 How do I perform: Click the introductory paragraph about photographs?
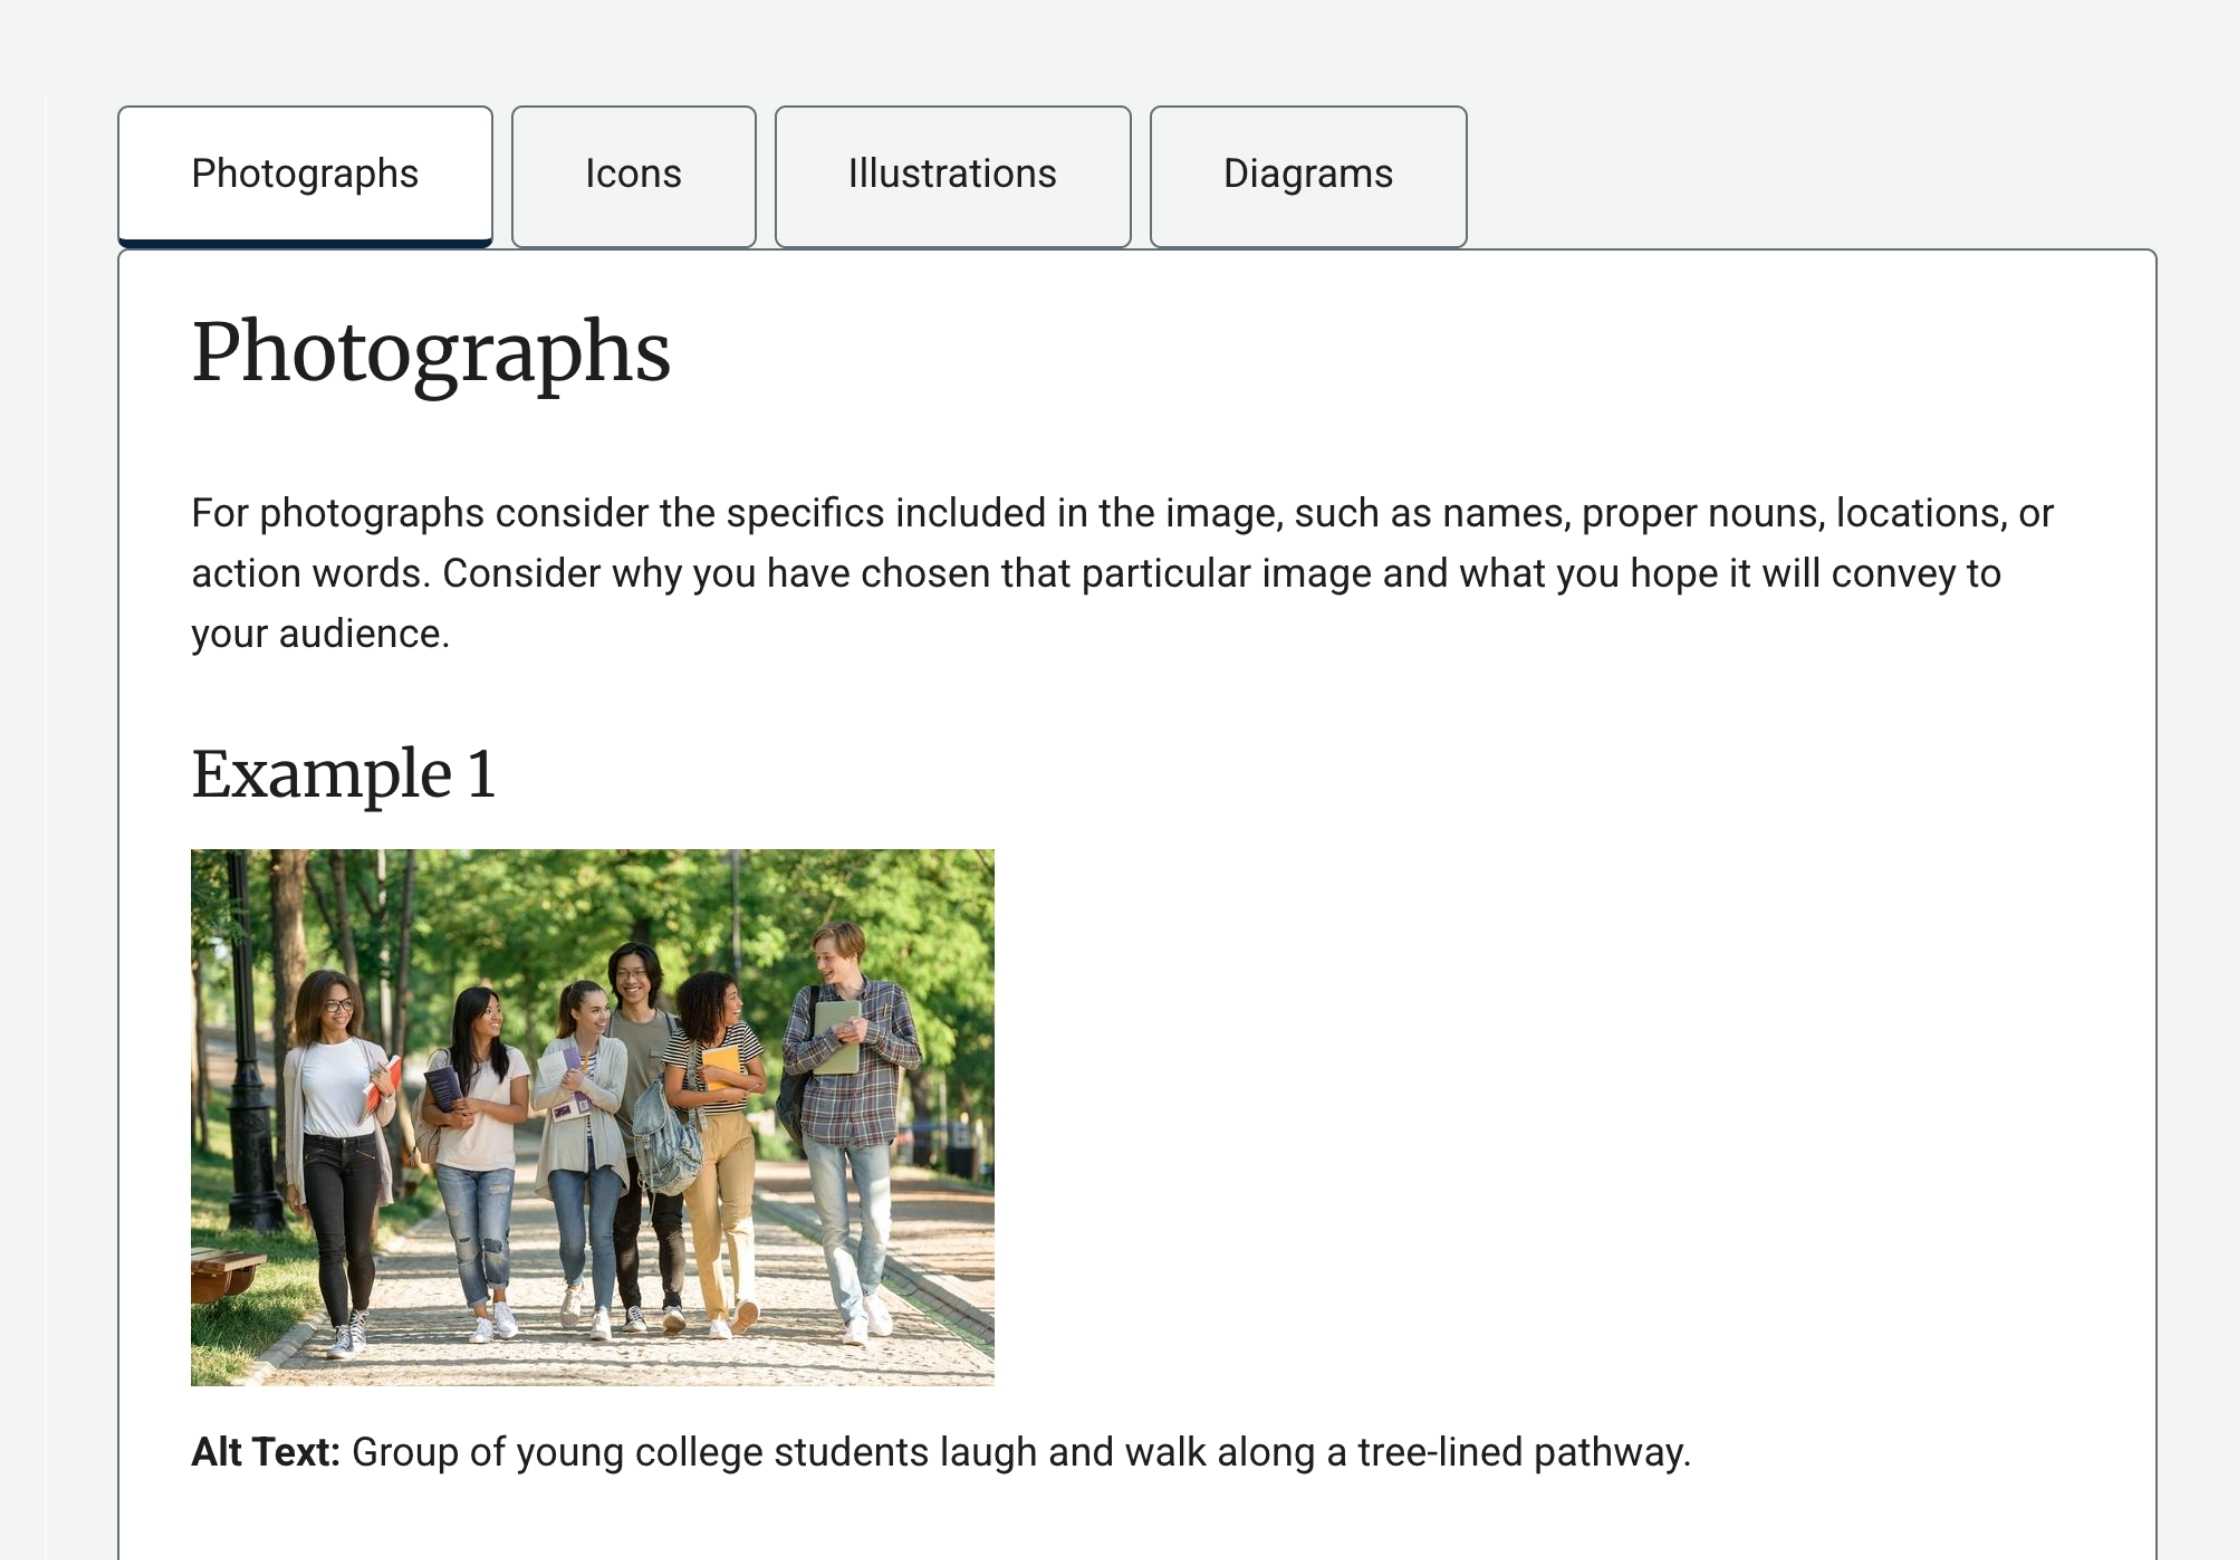(x=1120, y=573)
